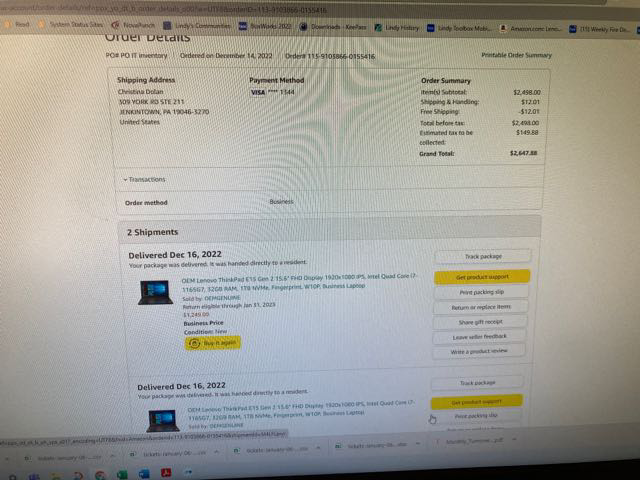This screenshot has width=640, height=480.
Task: Open the second shipment's laptop thumbnail
Action: [162, 420]
